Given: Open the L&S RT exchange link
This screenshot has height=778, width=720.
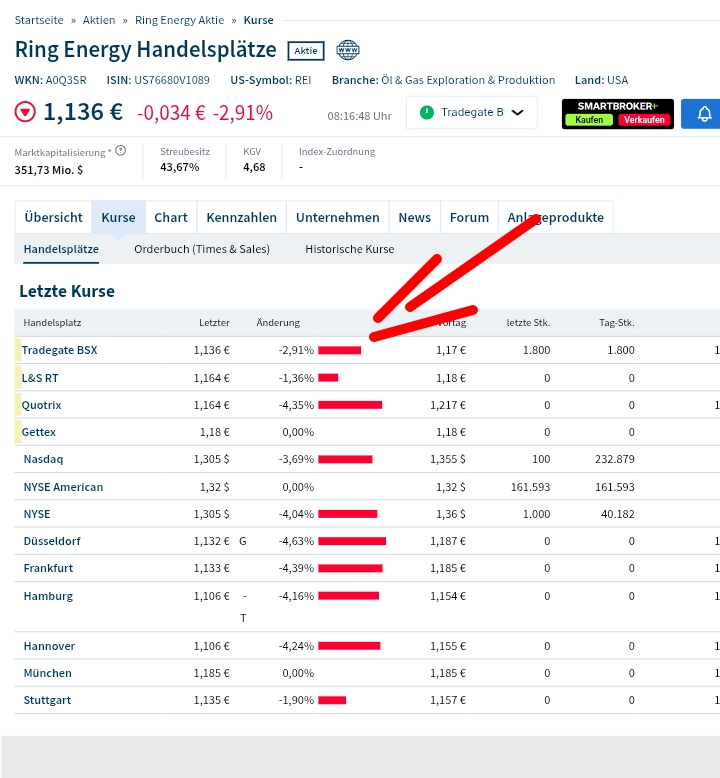Looking at the screenshot, I should coord(40,378).
